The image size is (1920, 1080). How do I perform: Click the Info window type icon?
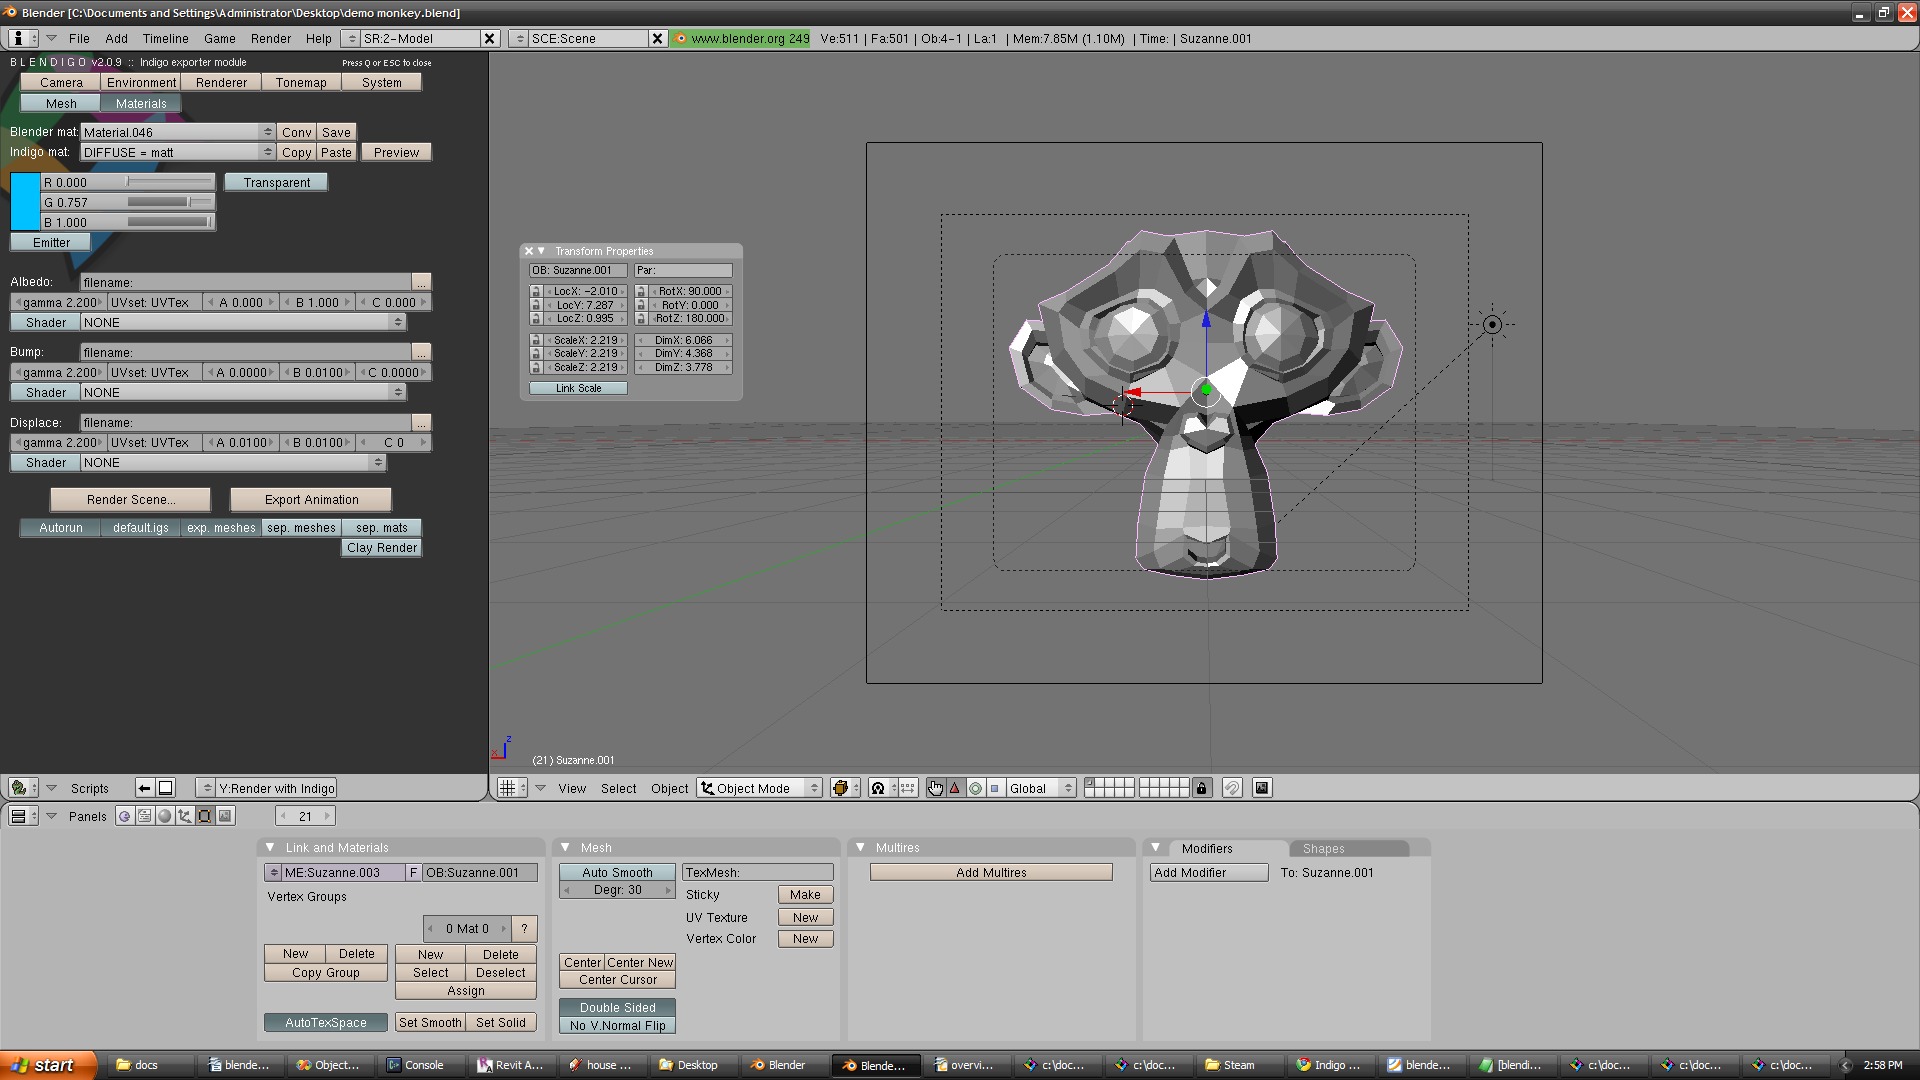(23, 38)
